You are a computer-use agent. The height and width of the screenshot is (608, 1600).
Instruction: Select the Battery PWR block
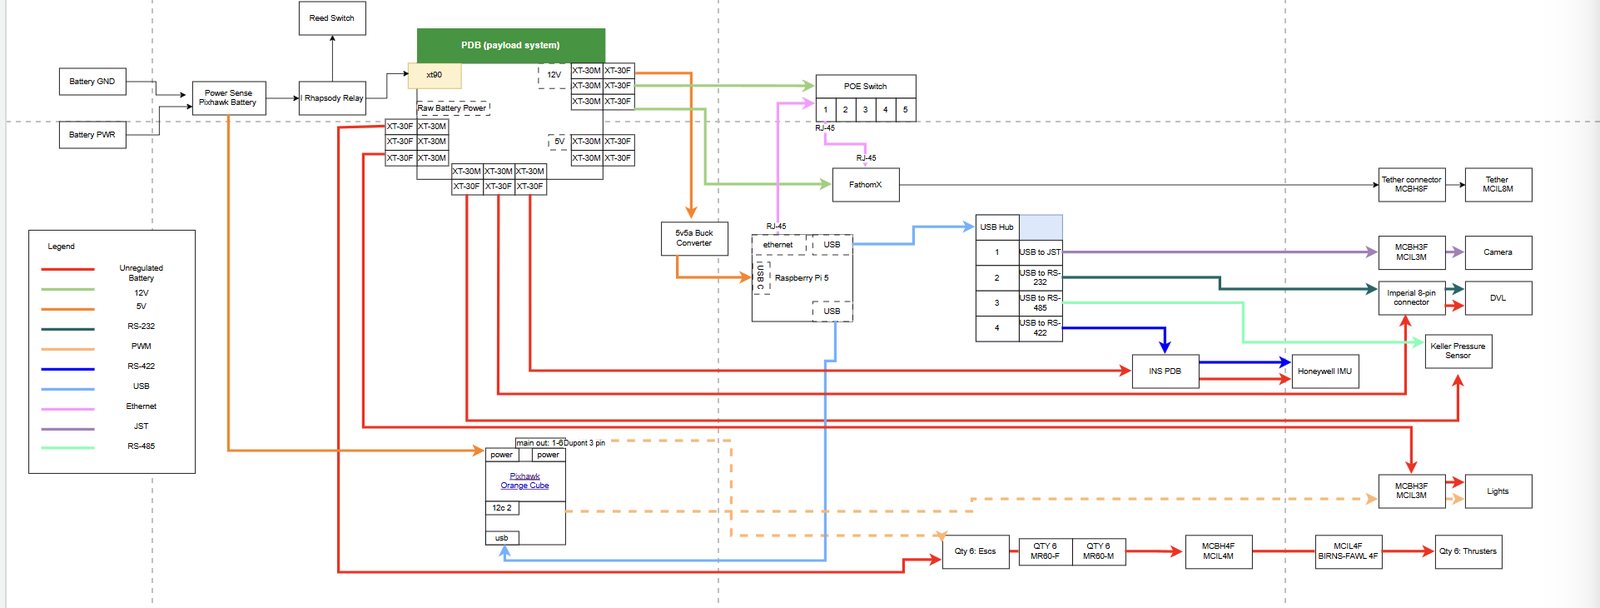[92, 134]
